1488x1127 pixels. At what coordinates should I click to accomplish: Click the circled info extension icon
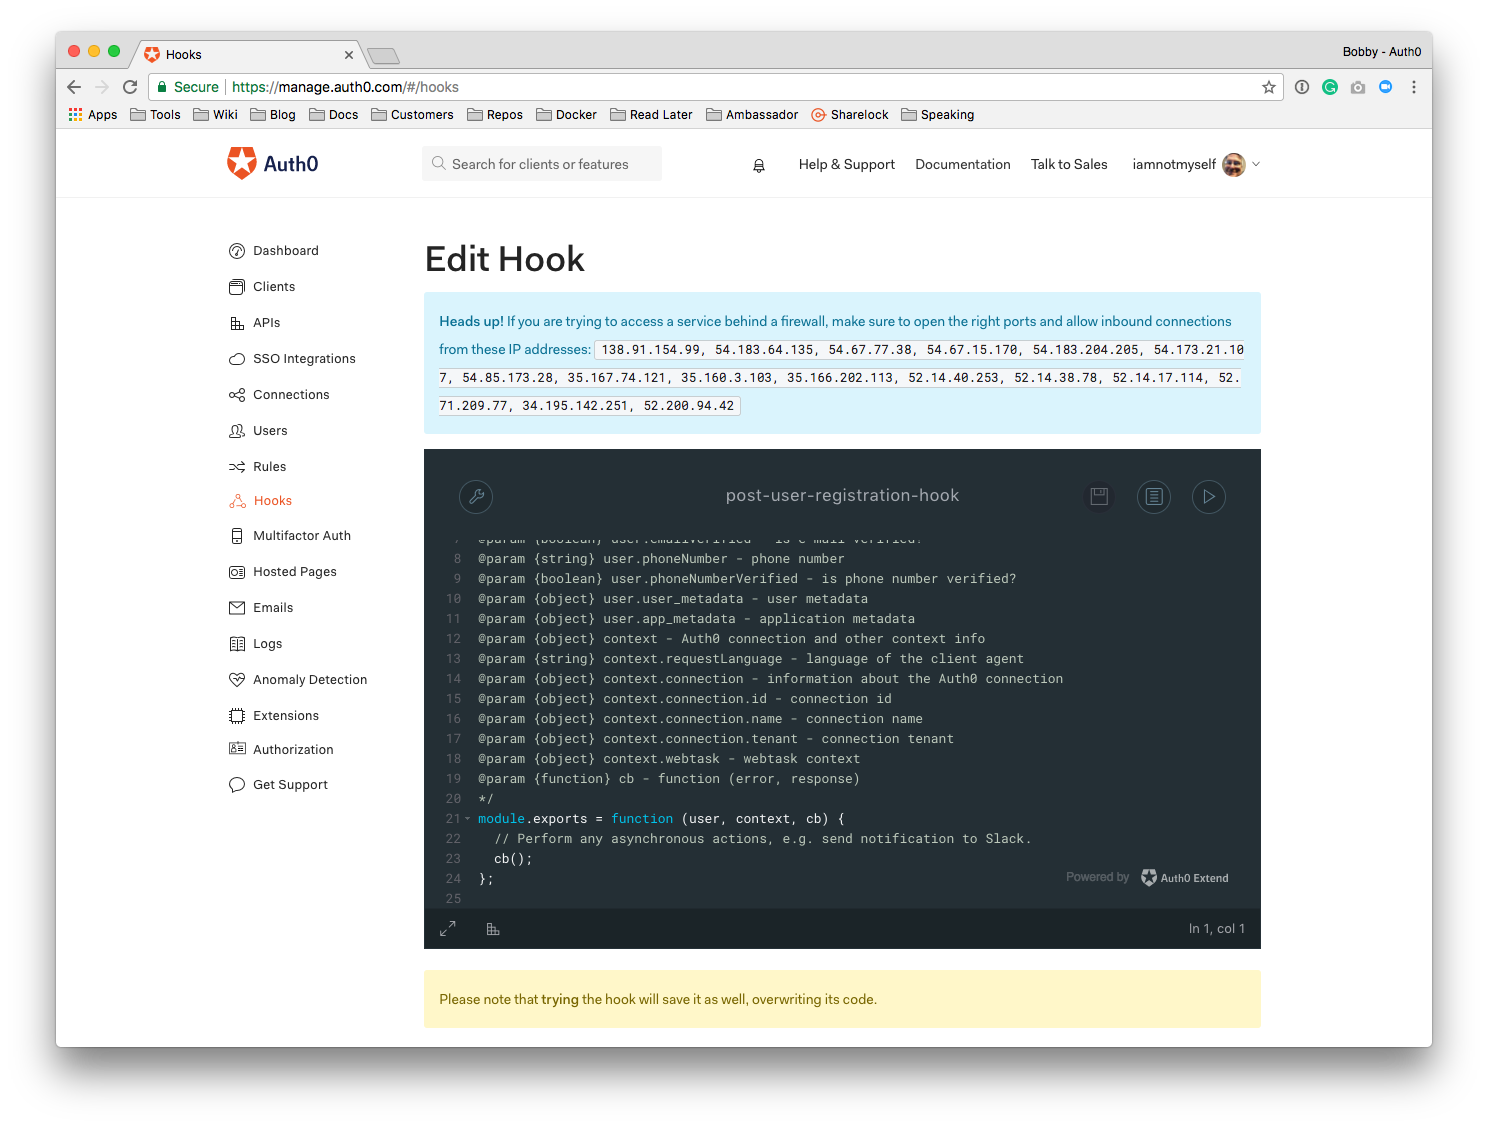[1302, 87]
